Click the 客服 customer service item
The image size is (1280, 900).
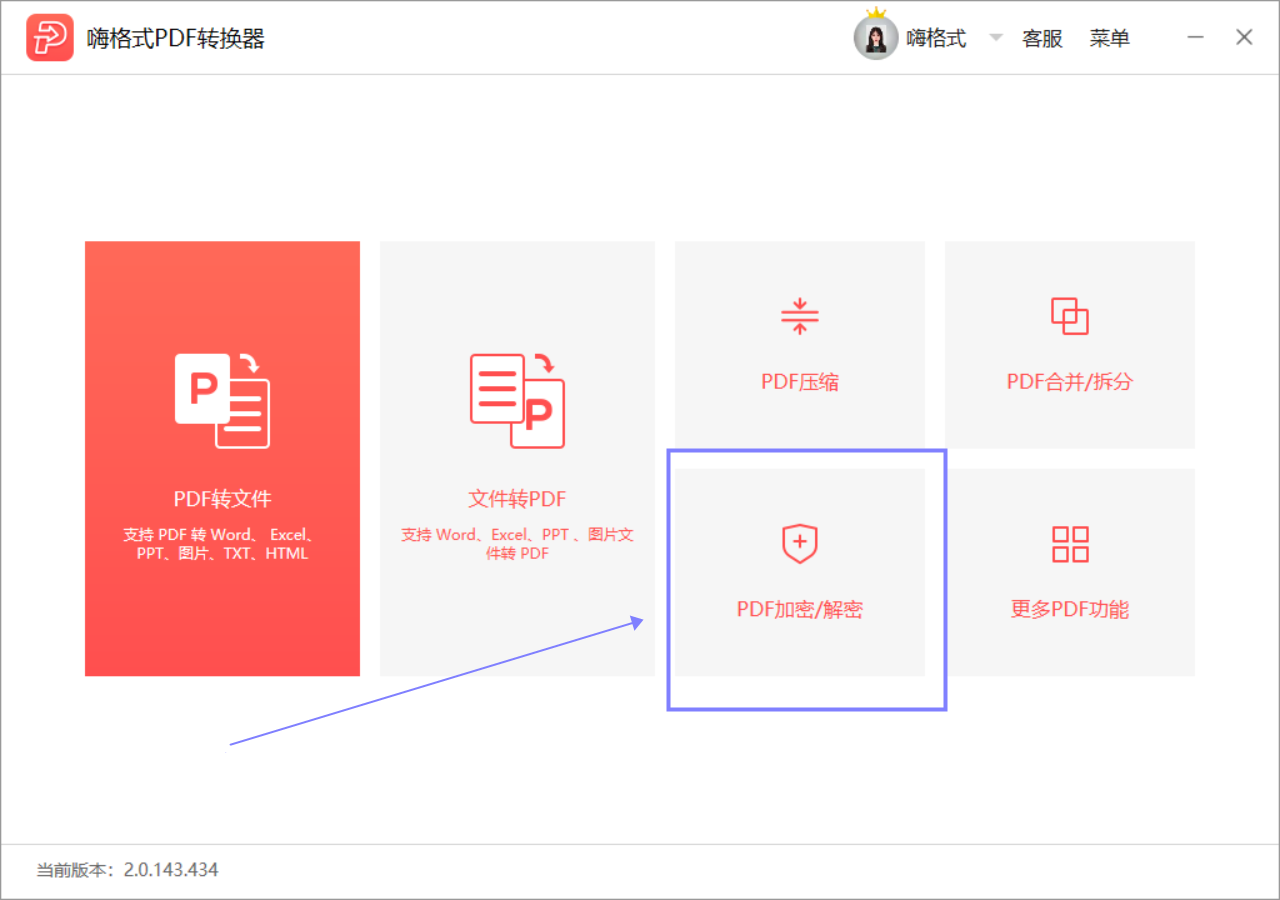(1042, 37)
